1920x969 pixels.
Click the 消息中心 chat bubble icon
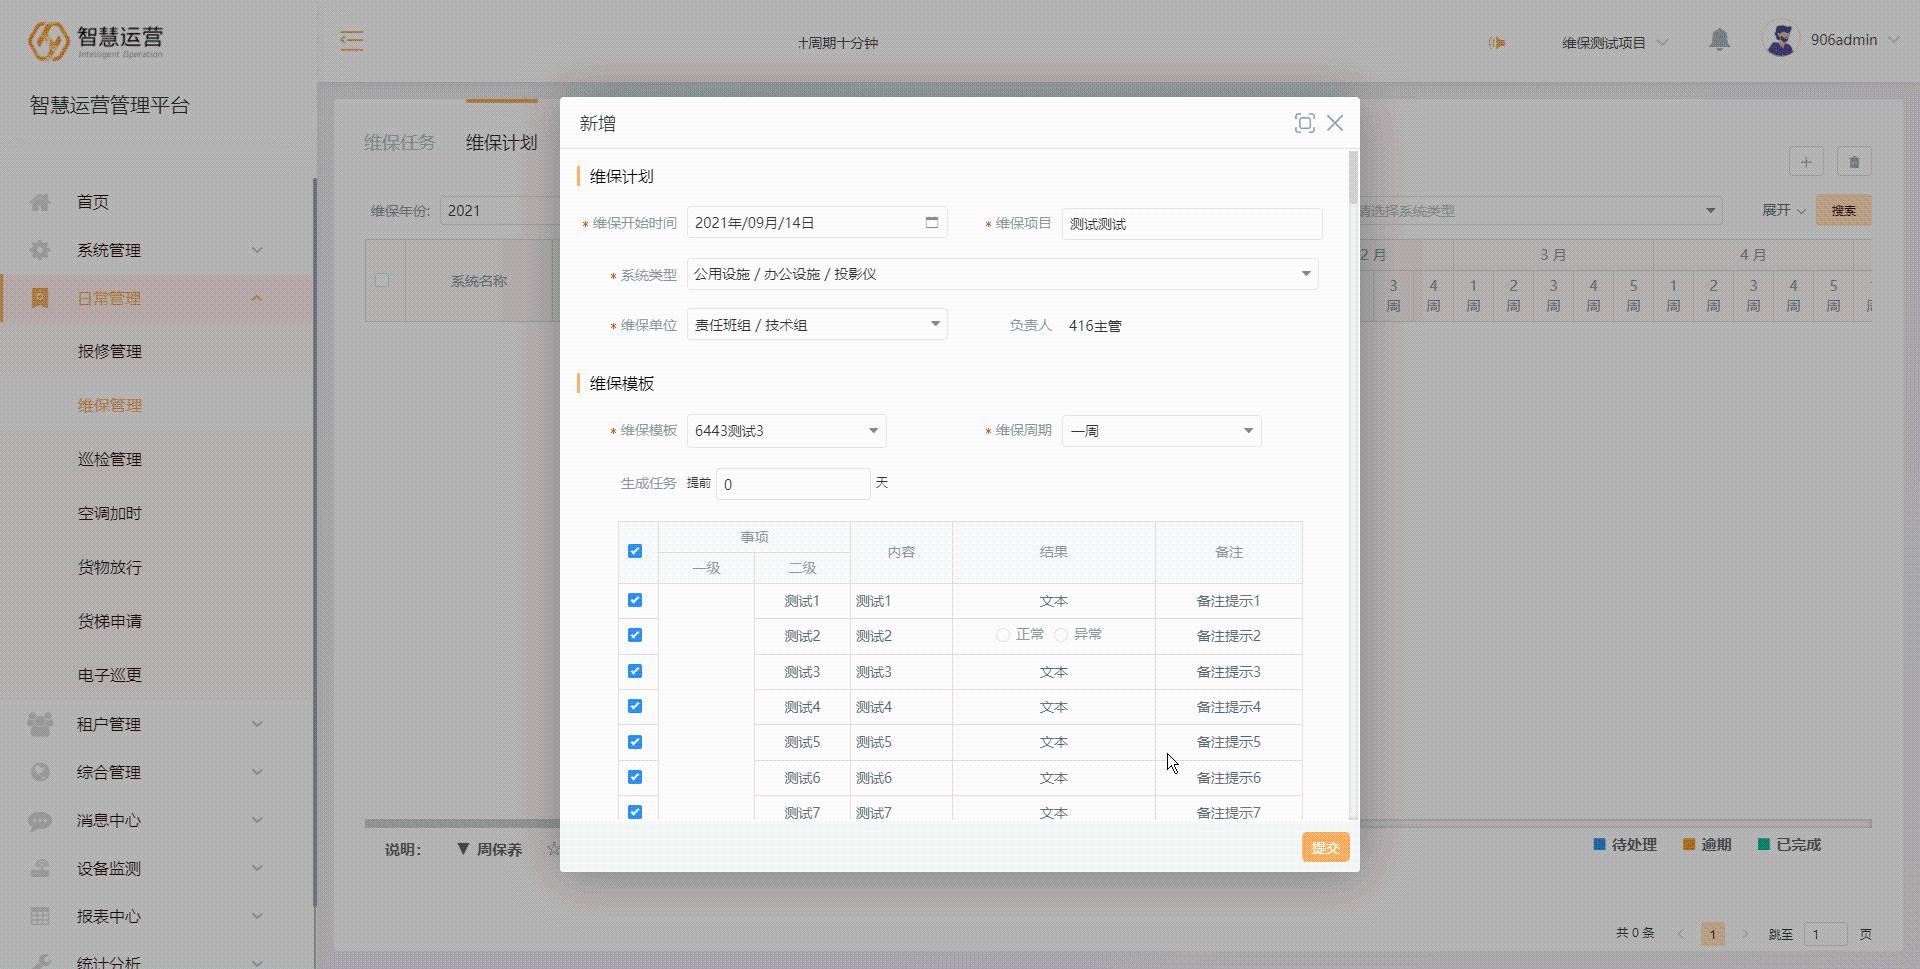pos(40,820)
